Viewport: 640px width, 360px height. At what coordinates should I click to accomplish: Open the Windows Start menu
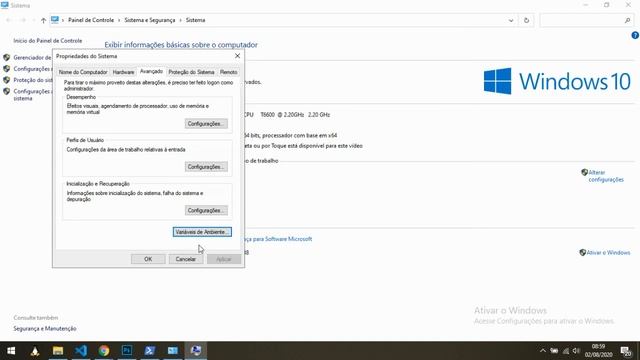tap(11, 351)
